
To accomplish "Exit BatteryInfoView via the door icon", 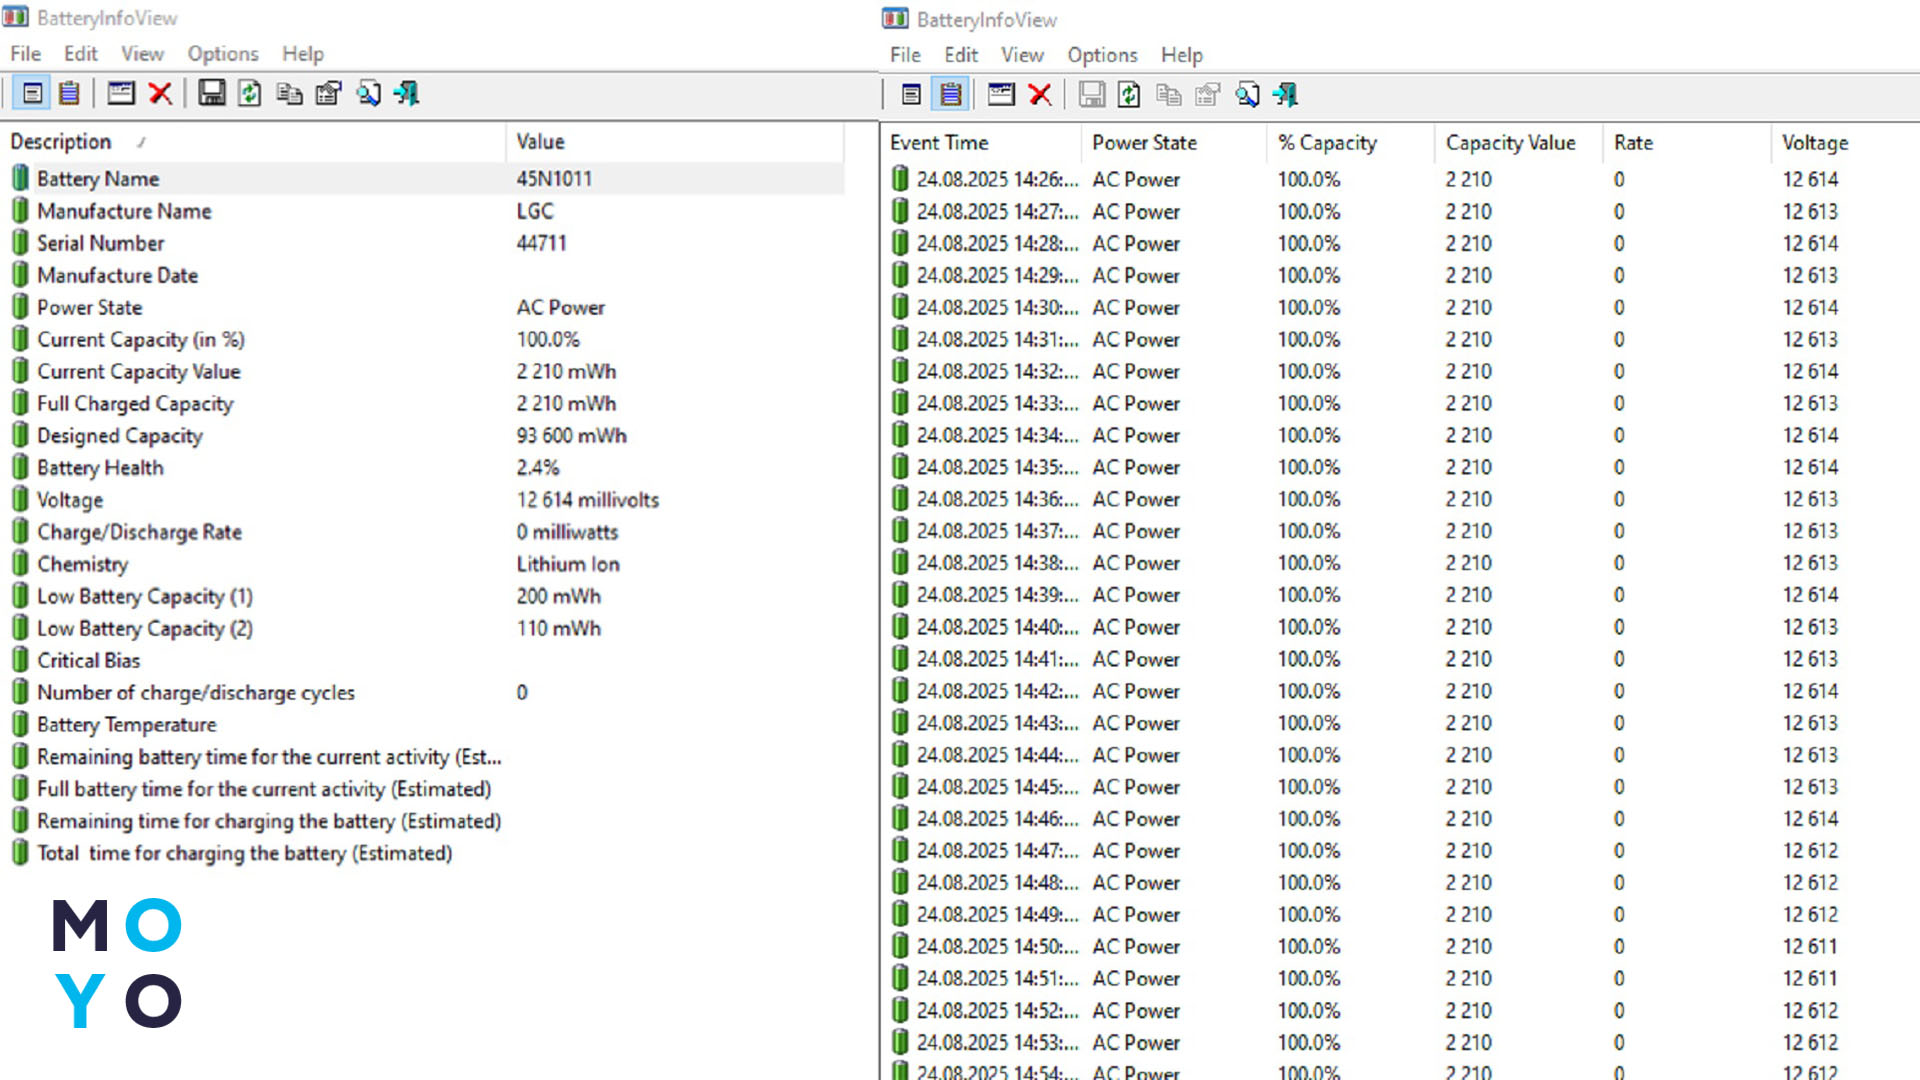I will point(407,94).
